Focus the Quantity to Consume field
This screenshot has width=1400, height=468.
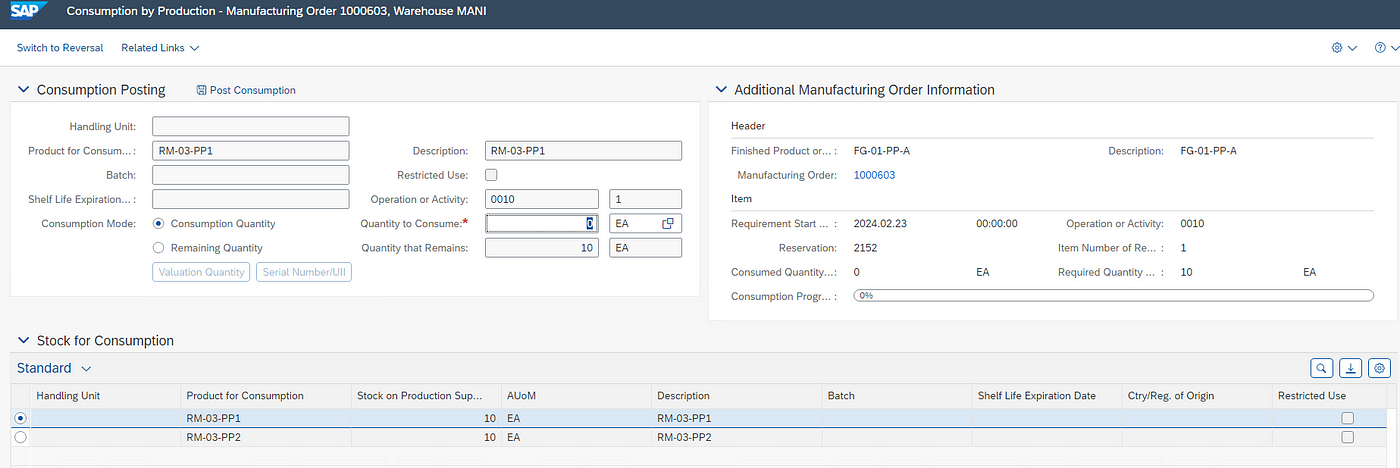[x=542, y=224]
